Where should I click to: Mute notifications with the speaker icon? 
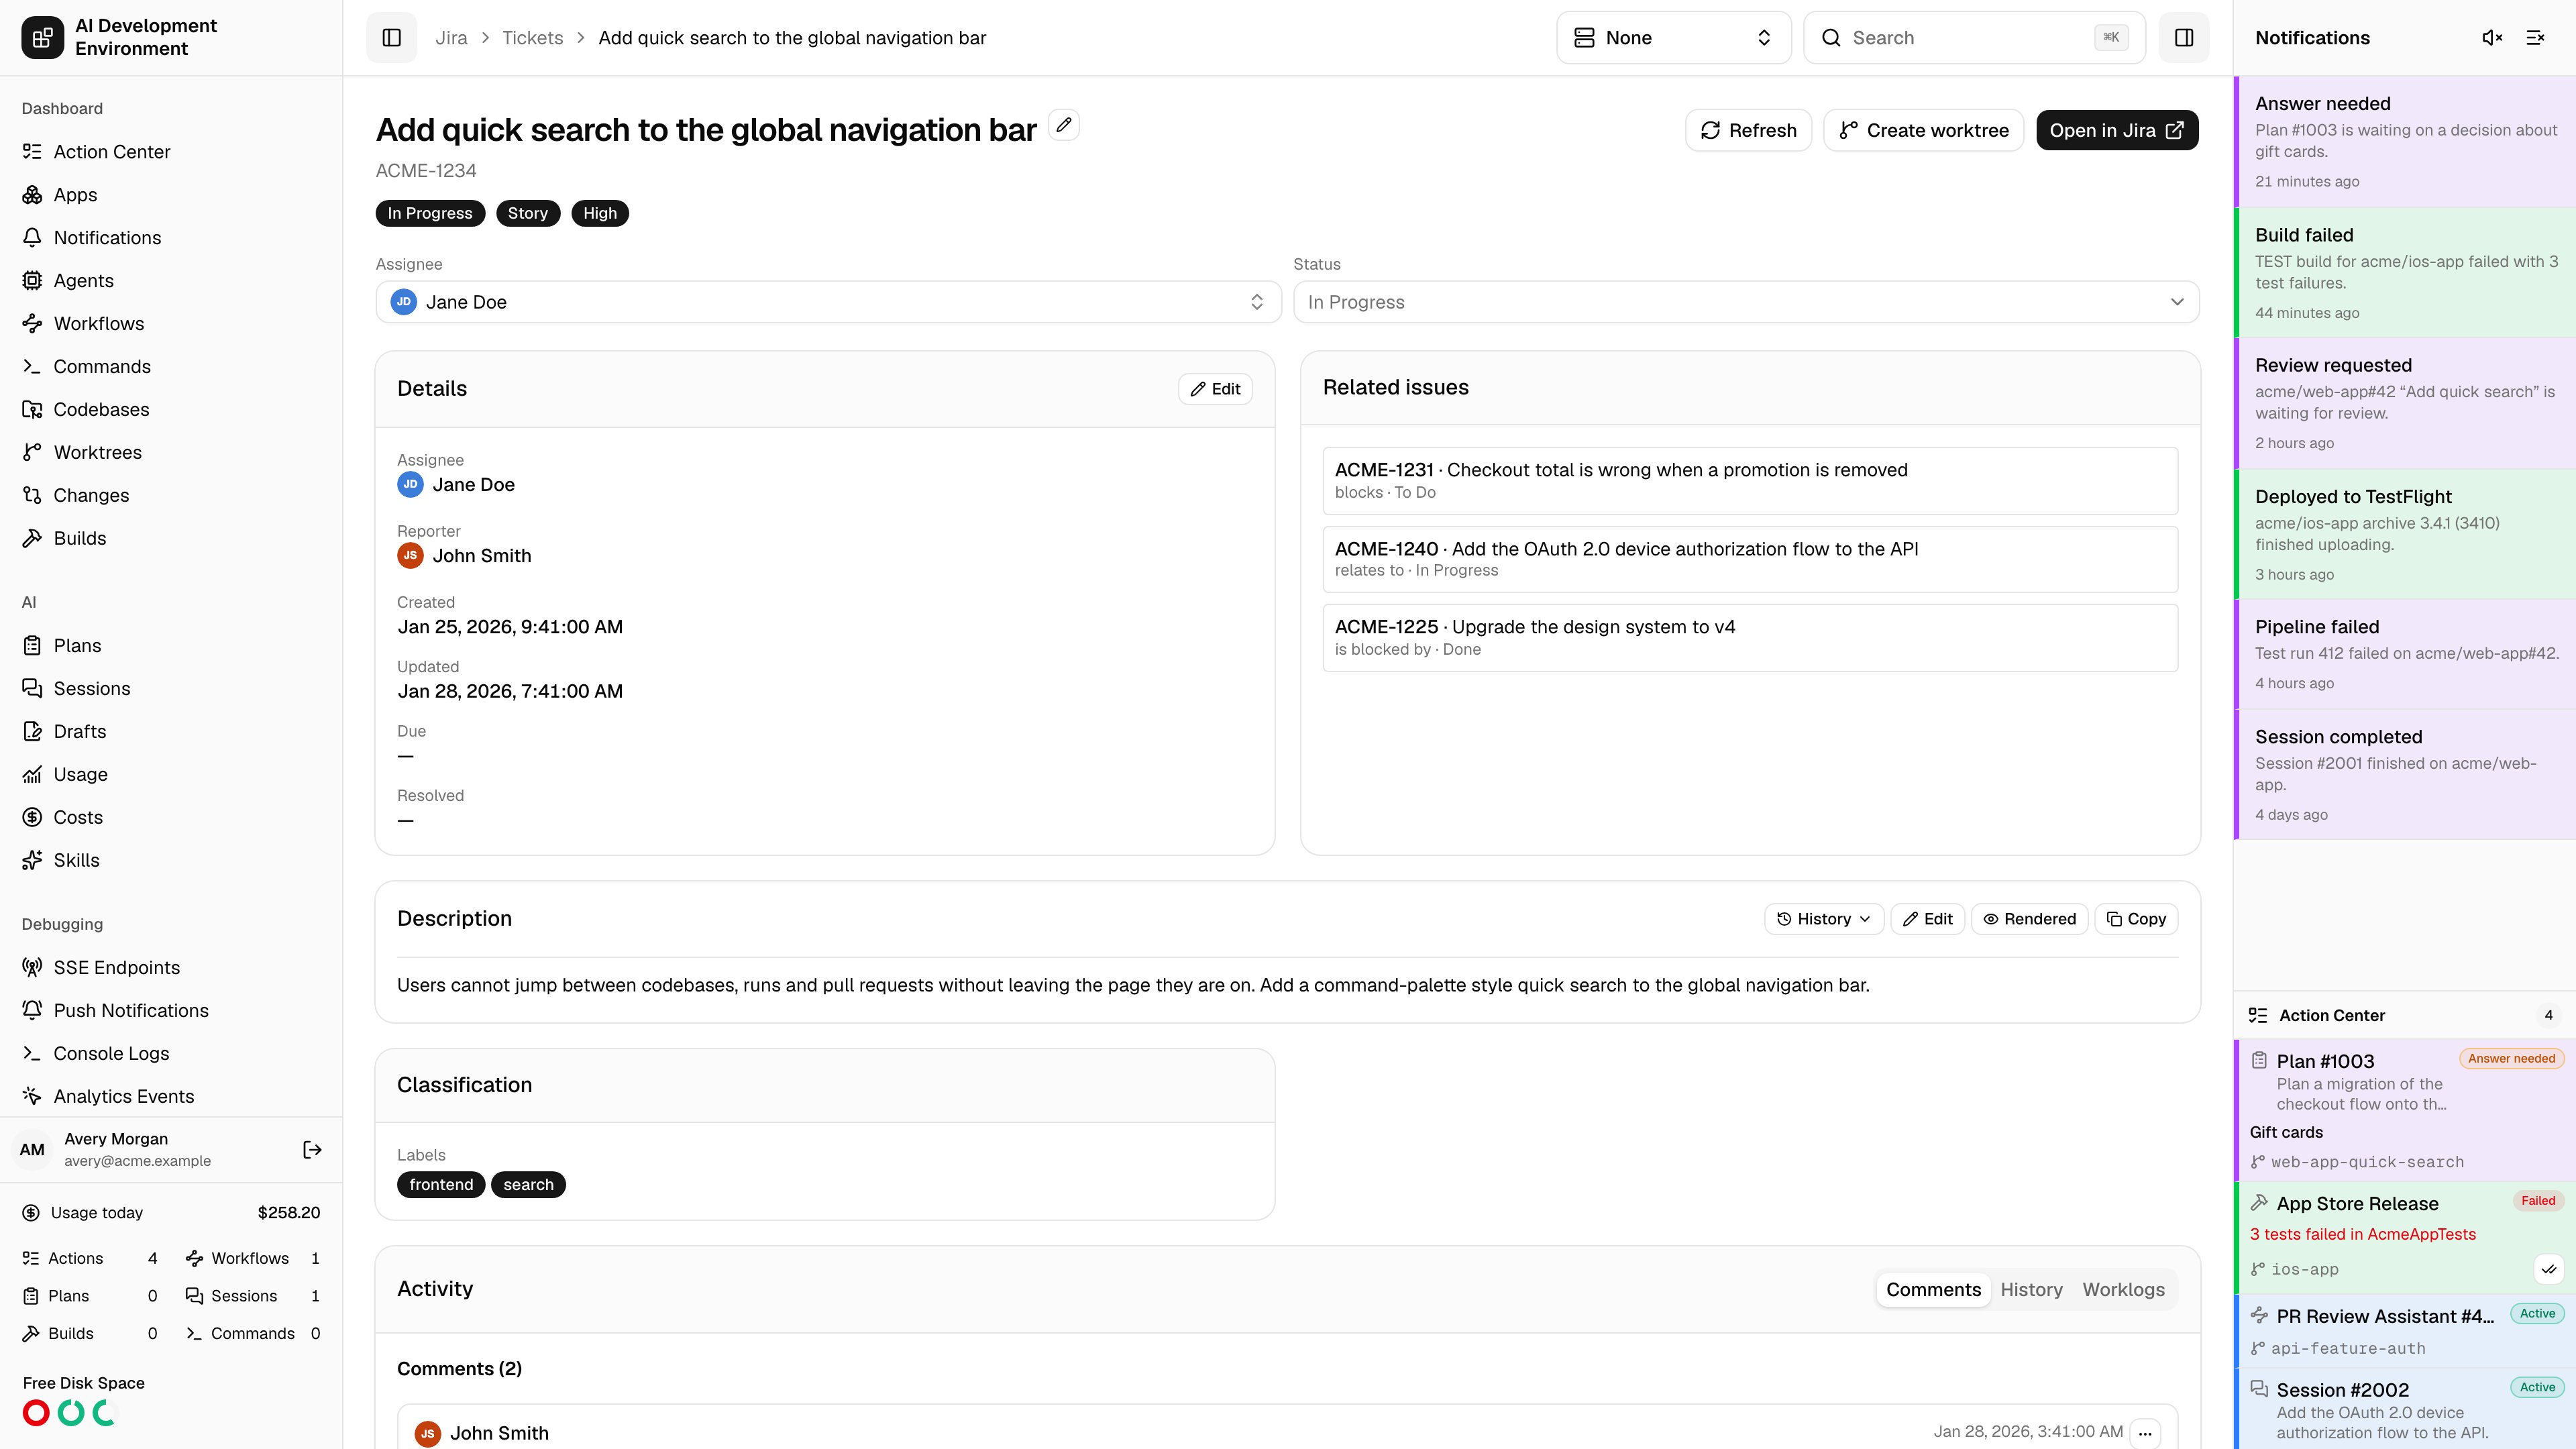click(2492, 38)
